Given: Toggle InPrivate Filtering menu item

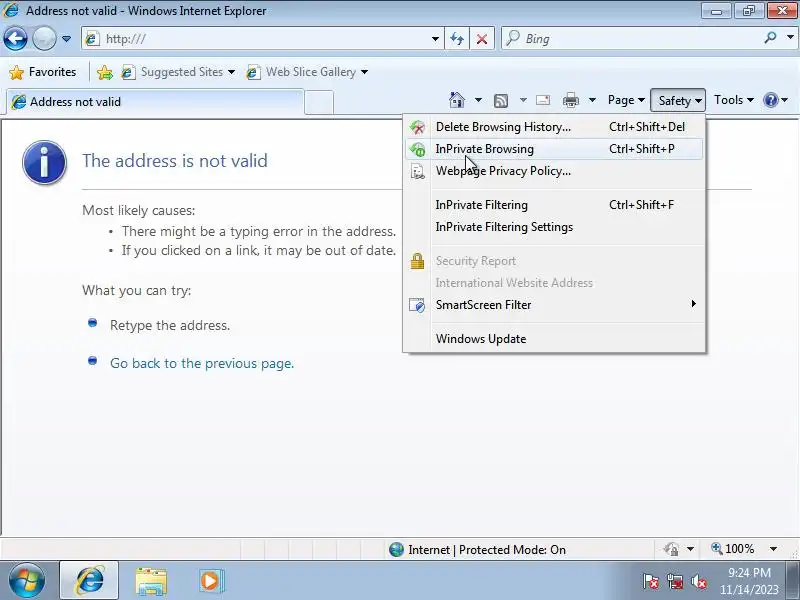Looking at the screenshot, I should 554,205.
